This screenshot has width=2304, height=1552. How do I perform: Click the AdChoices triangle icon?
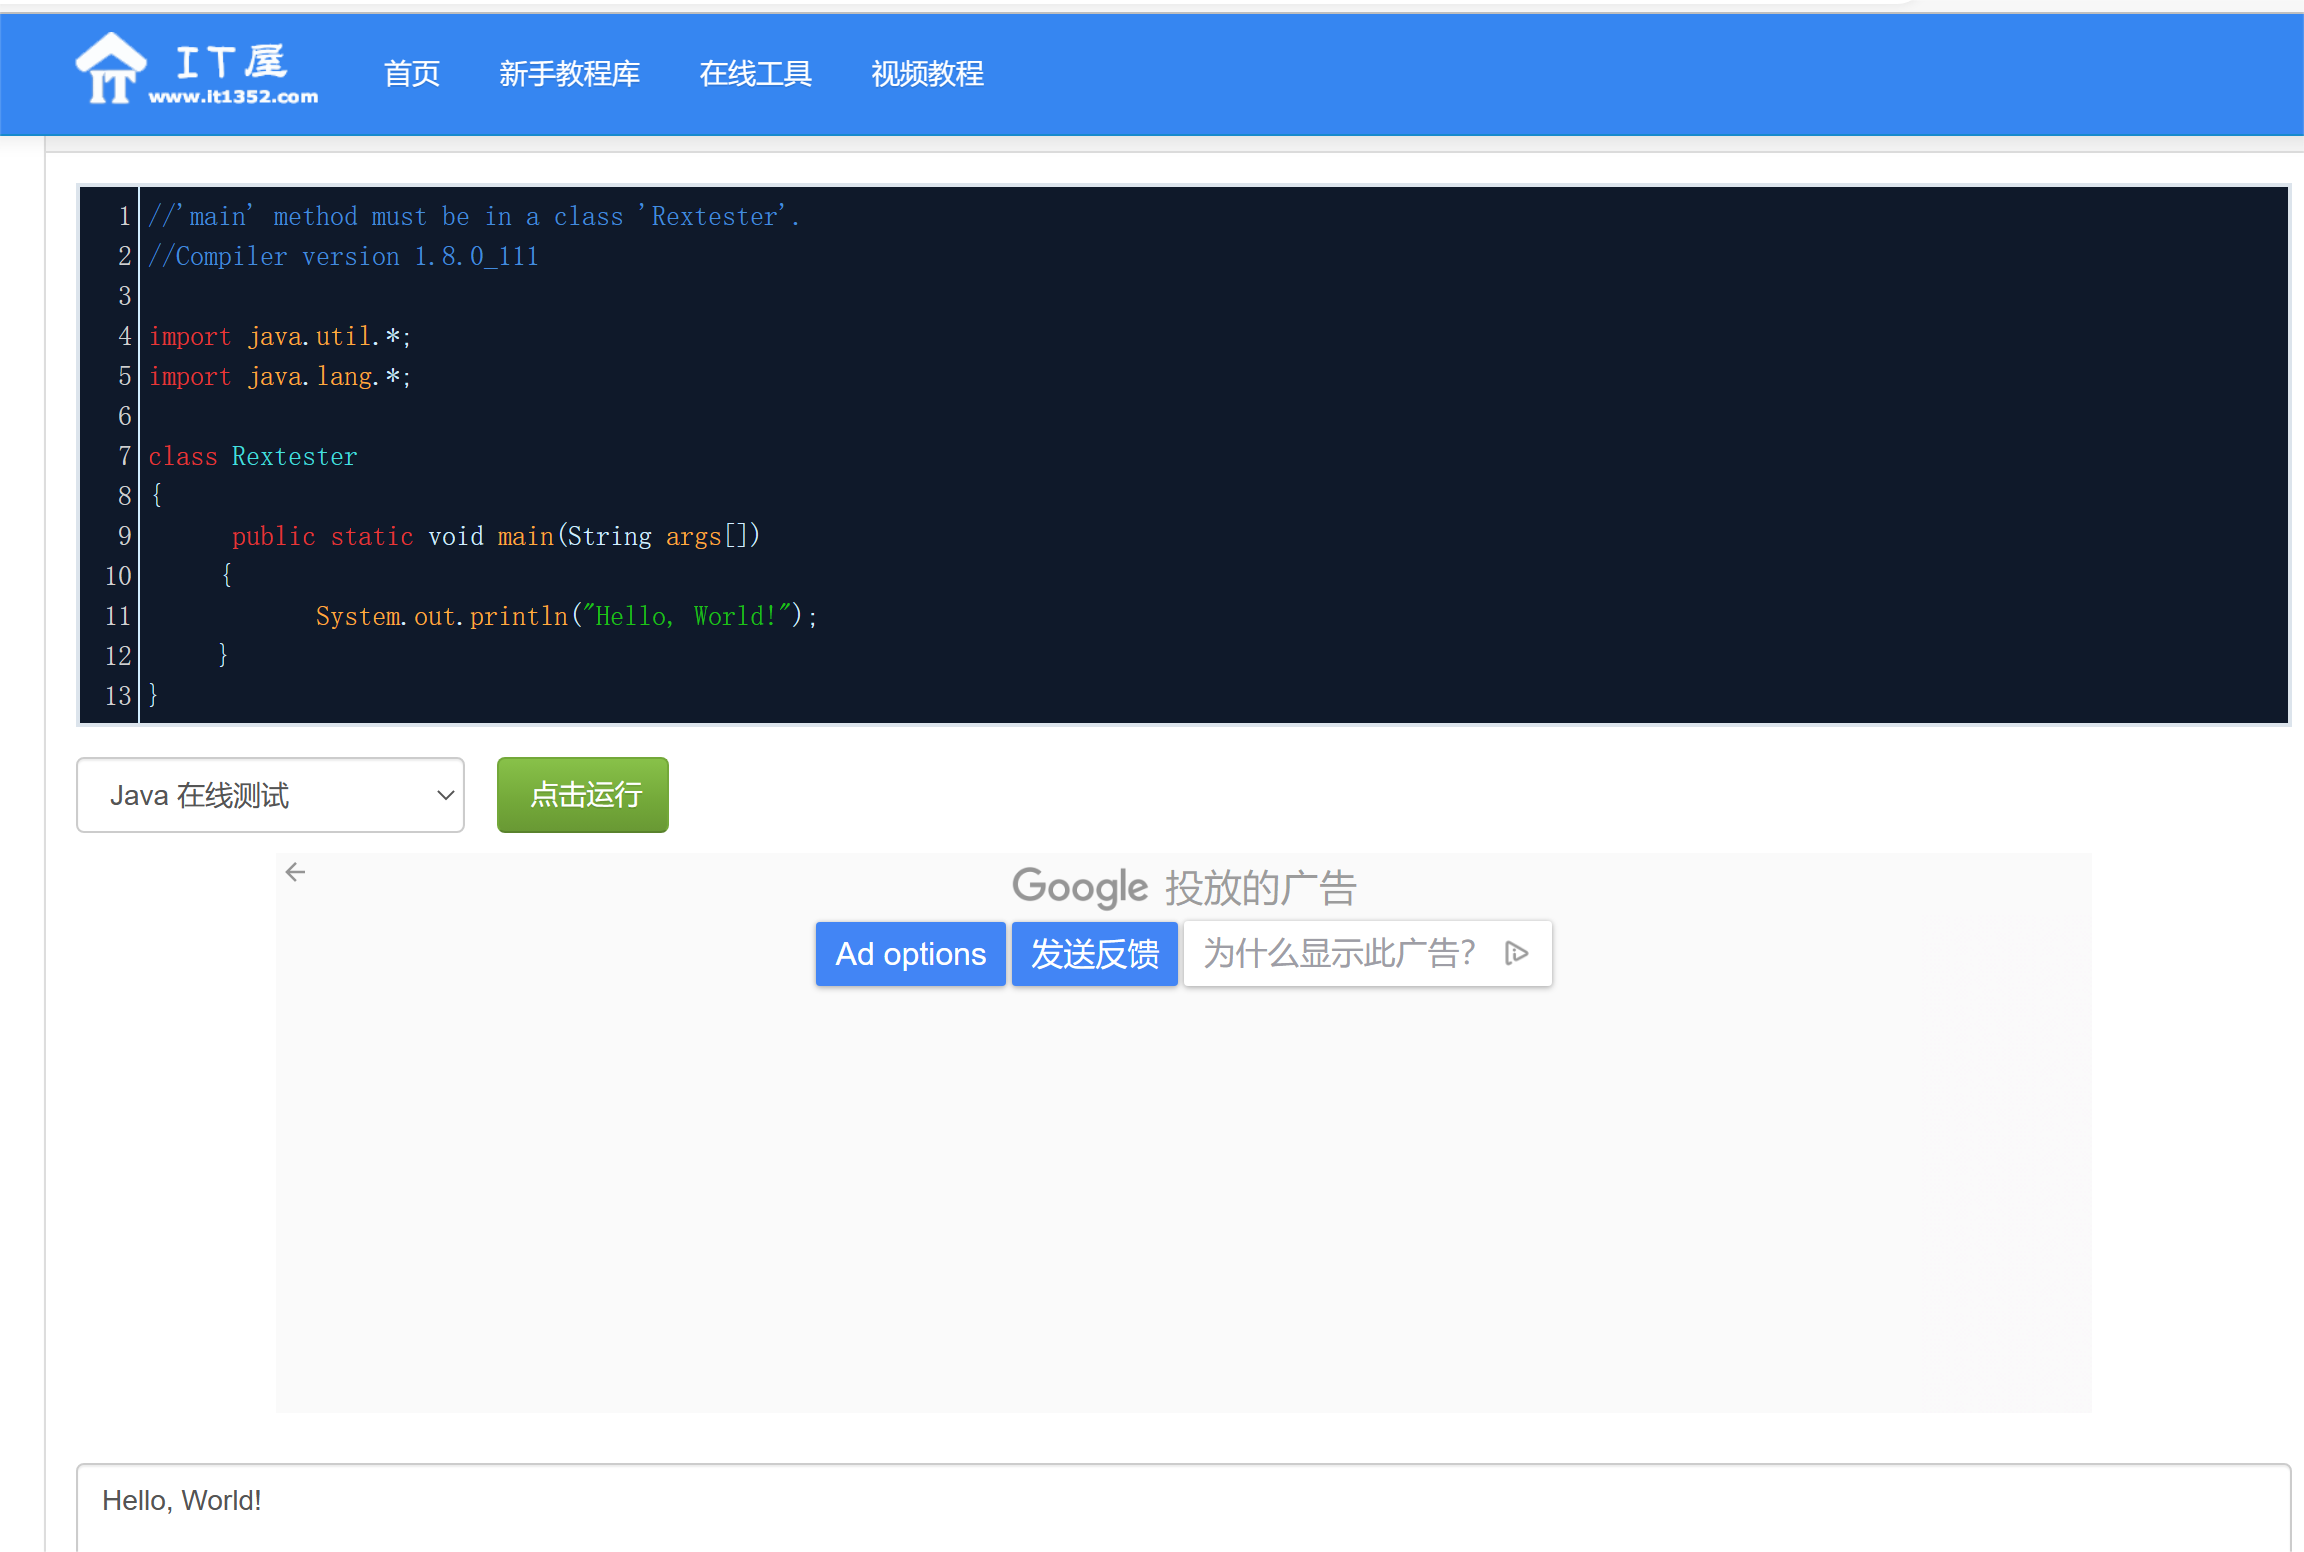pos(1516,953)
